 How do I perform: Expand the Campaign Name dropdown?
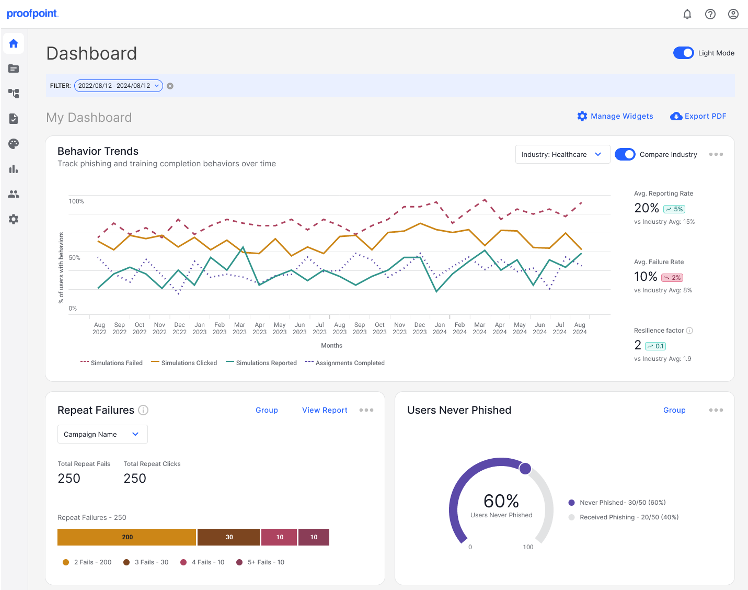(103, 434)
